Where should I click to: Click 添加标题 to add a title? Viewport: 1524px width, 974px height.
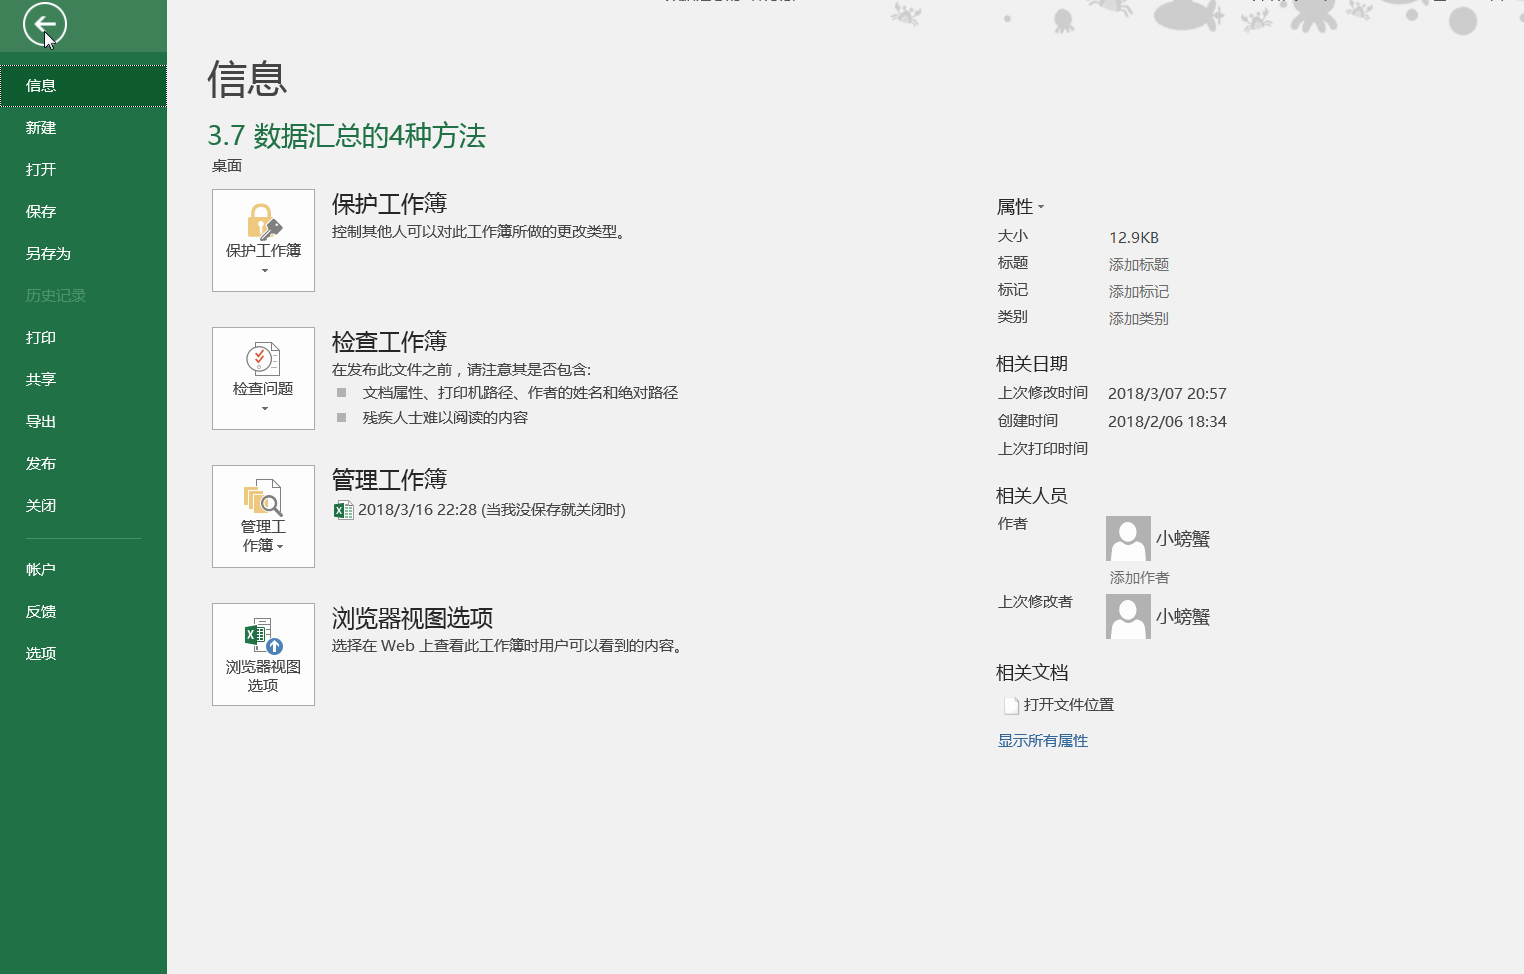click(x=1137, y=264)
